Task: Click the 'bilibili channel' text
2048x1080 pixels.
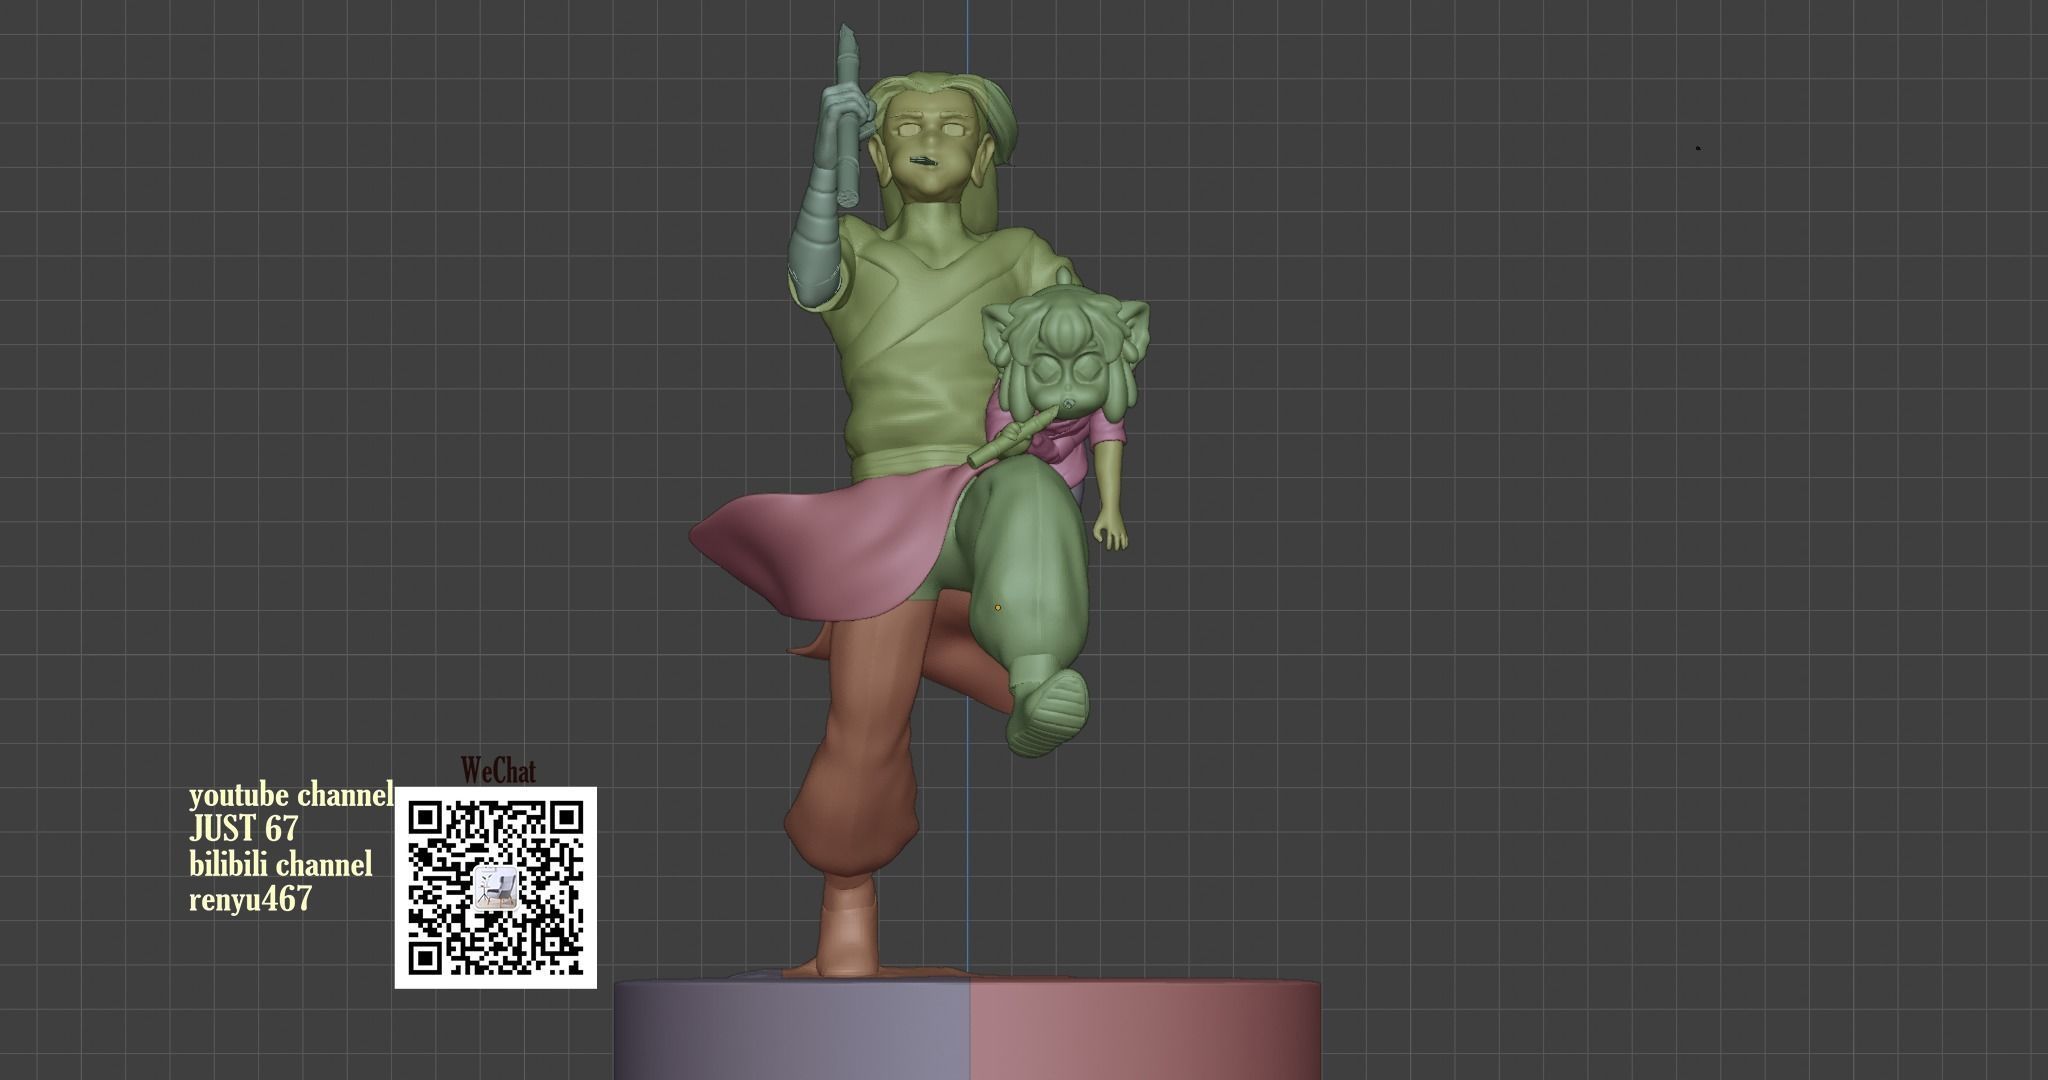Action: [281, 864]
